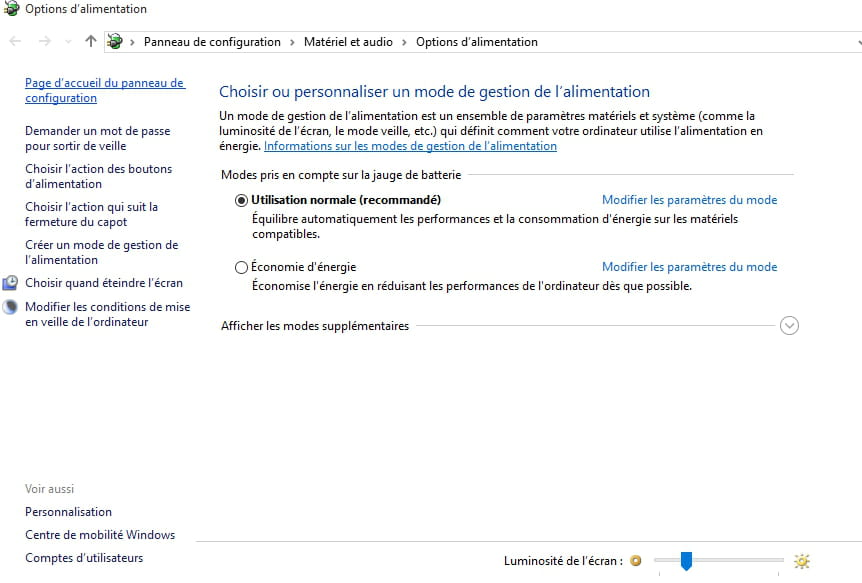Viewport: 862px width, 583px height.
Task: Open the recent locations dropdown arrow
Action: (x=68, y=42)
